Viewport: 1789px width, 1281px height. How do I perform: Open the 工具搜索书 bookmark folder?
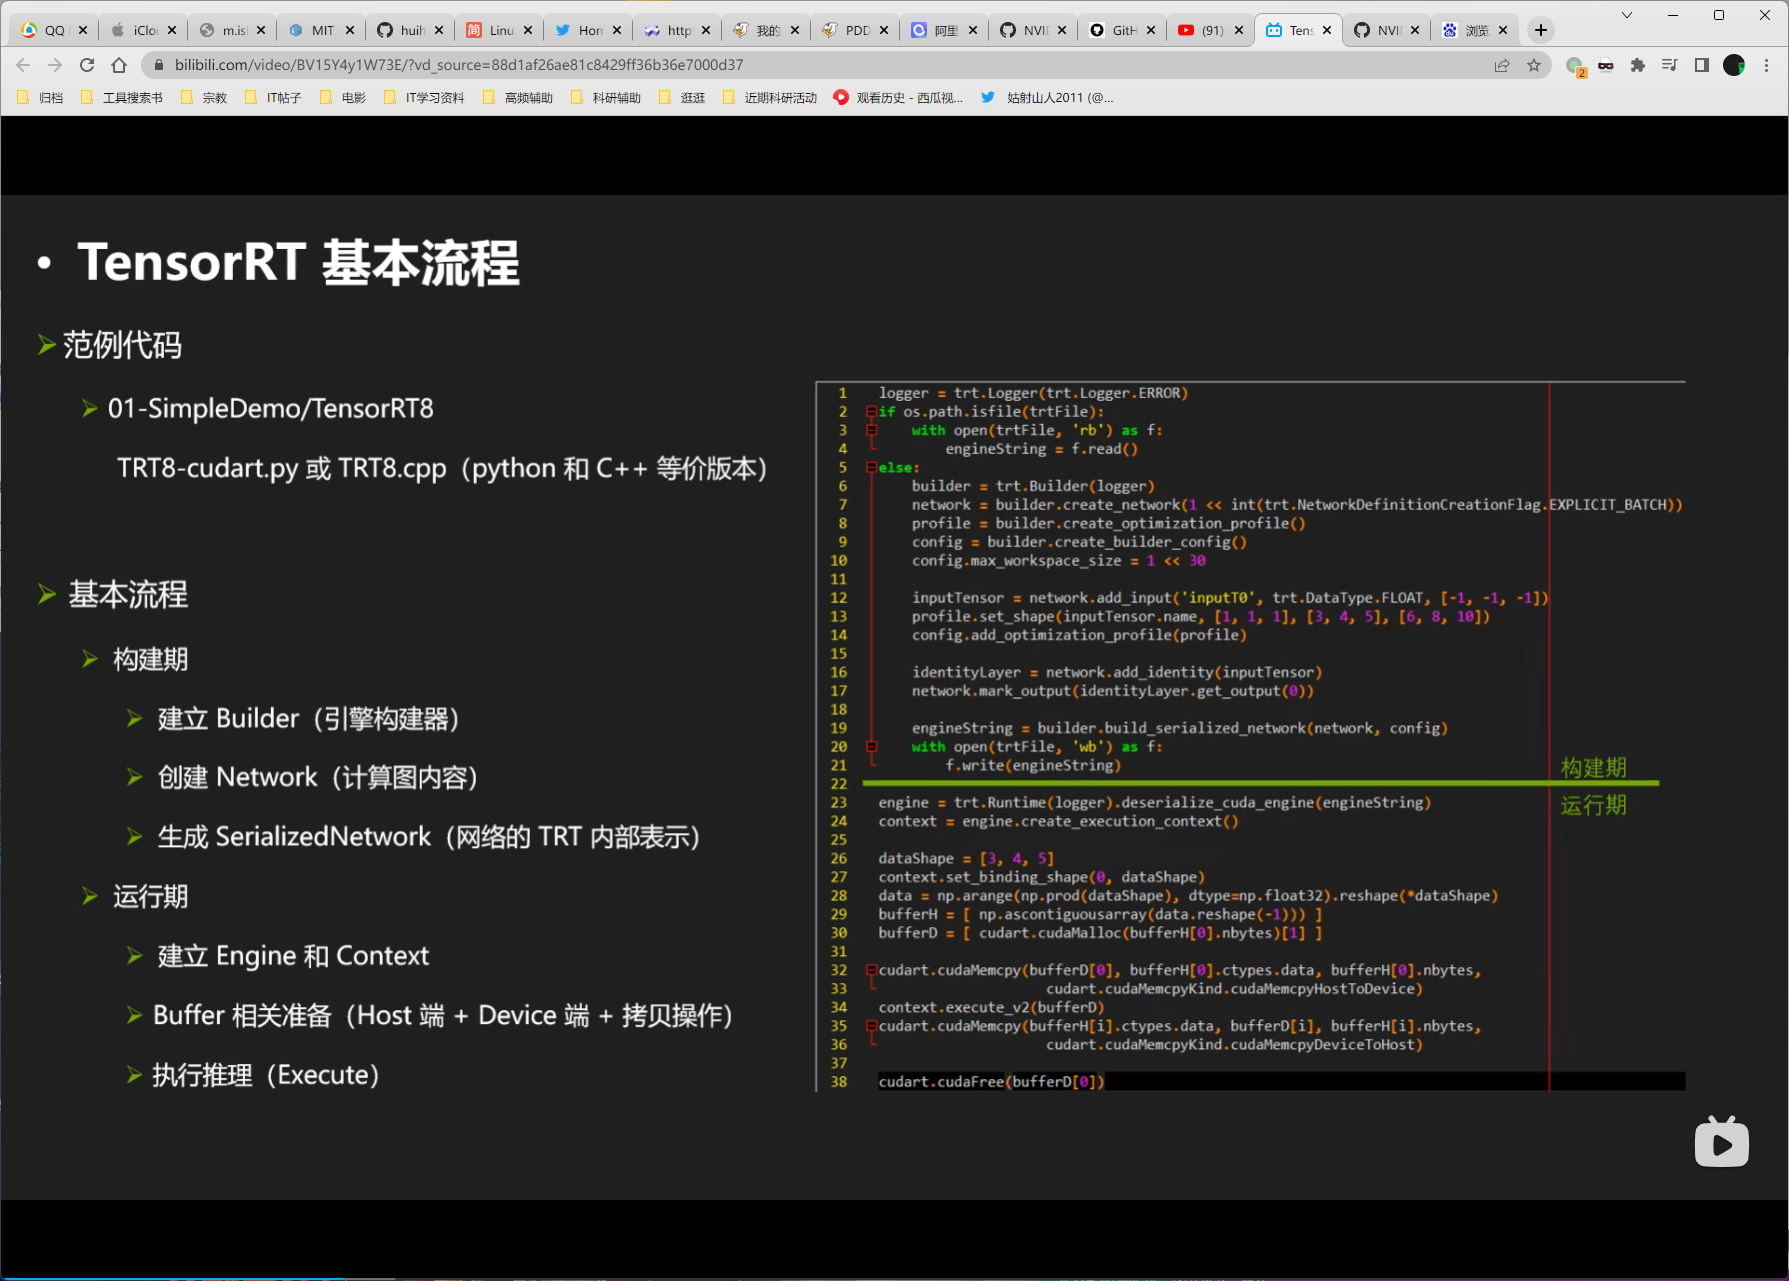pyautogui.click(x=122, y=97)
